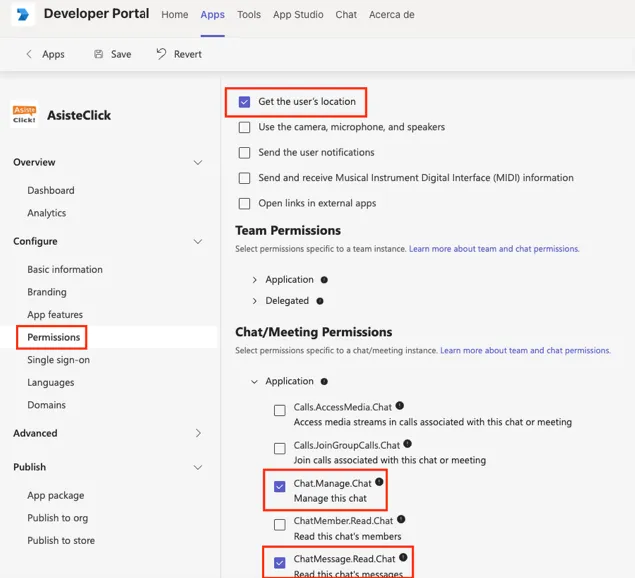Image resolution: width=635 pixels, height=578 pixels.
Task: Click the Save button
Action: point(113,54)
